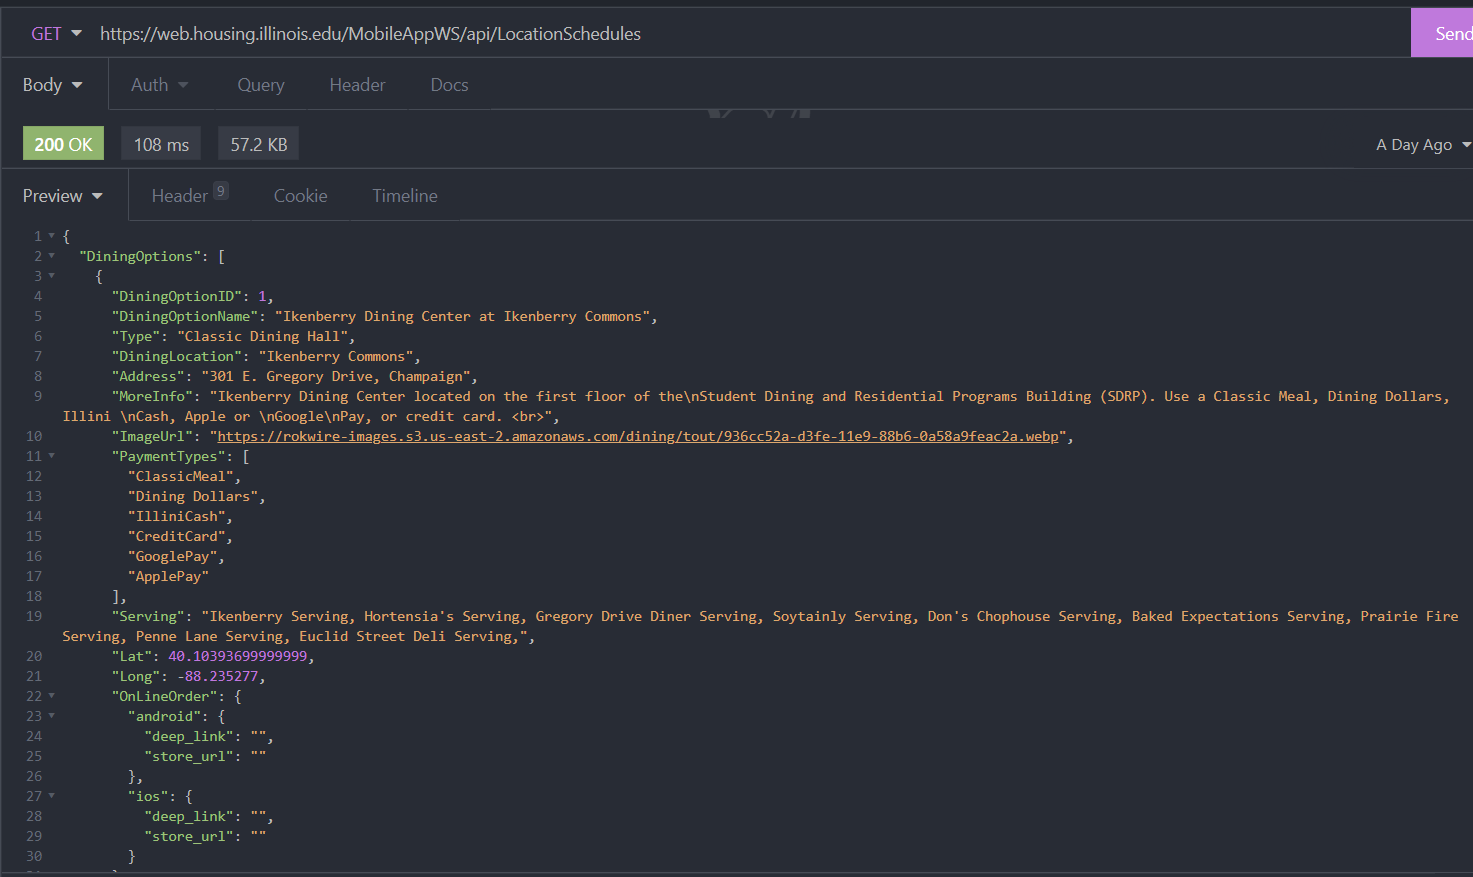The height and width of the screenshot is (877, 1473).
Task: Click the "MoreInfo" key
Action: [x=152, y=396]
